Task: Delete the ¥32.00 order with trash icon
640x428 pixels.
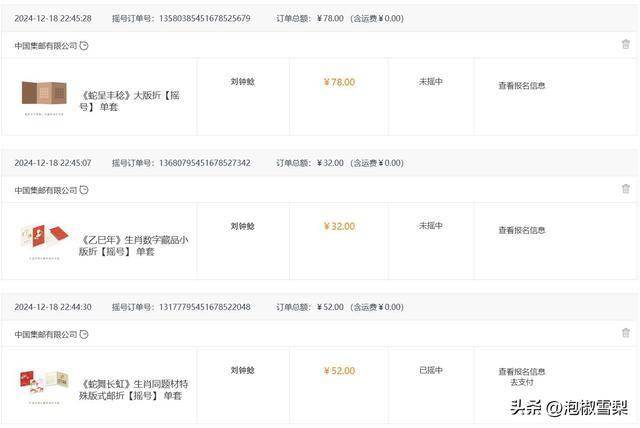Action: pos(626,188)
